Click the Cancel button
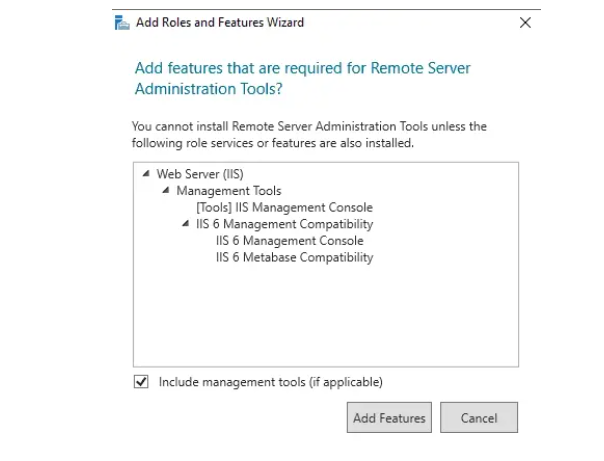Screen dimensions: 604x461 click(479, 417)
